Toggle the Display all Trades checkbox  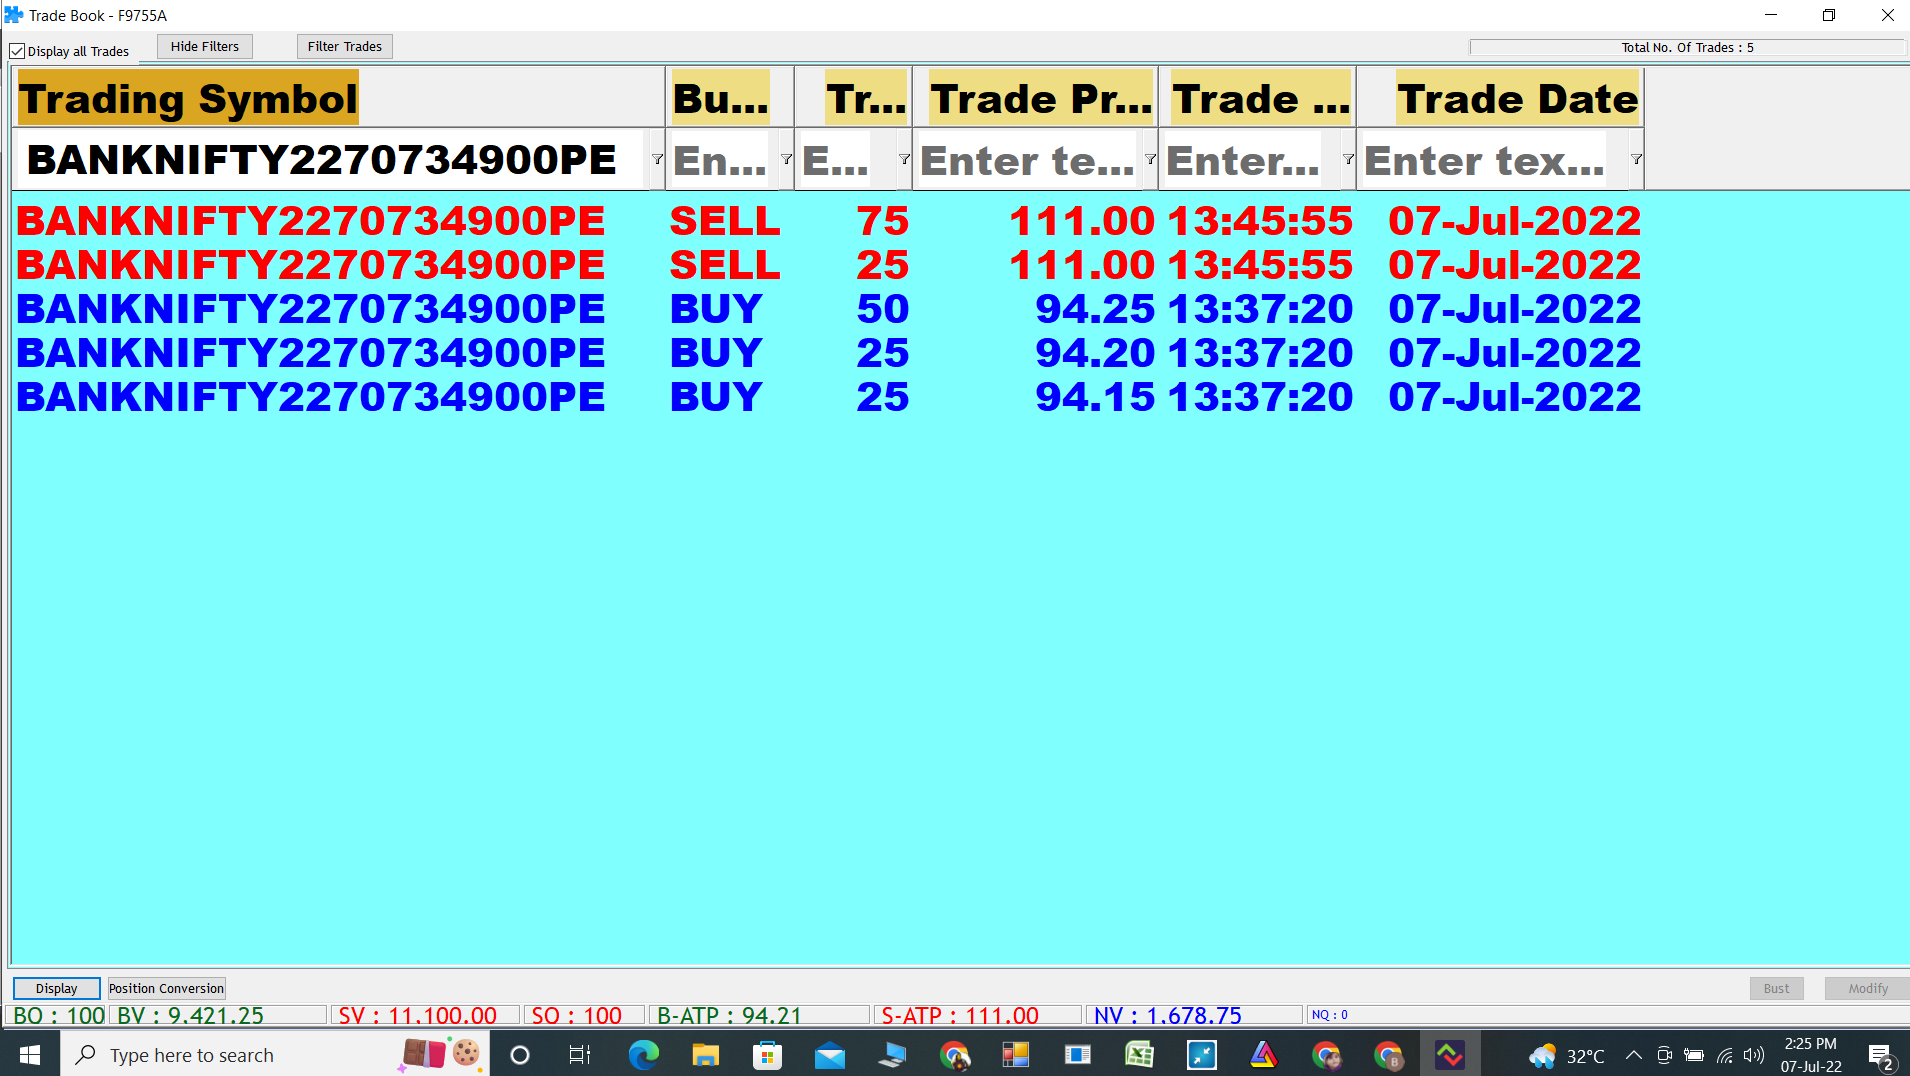17,51
